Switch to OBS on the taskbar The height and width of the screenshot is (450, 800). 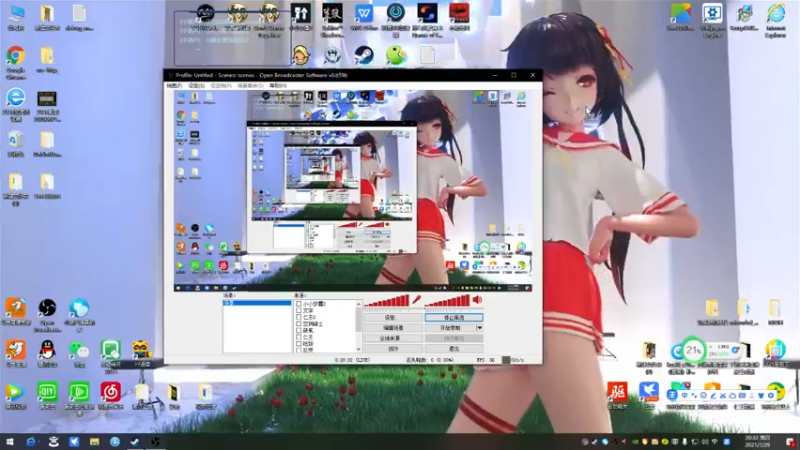[x=156, y=441]
